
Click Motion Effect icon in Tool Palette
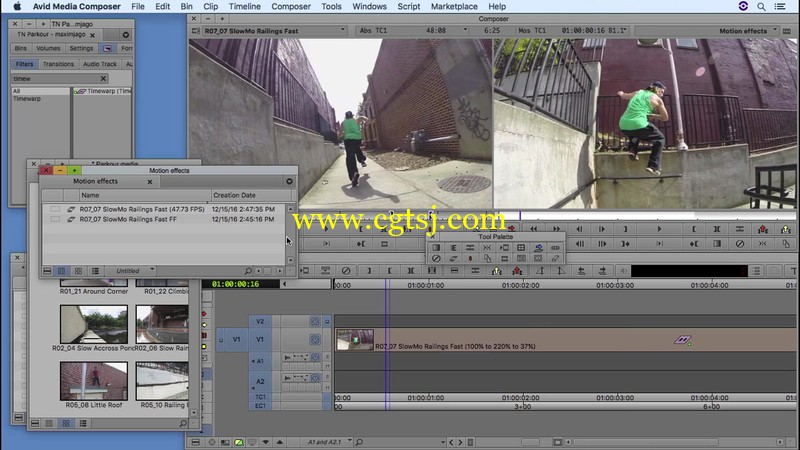tap(453, 258)
